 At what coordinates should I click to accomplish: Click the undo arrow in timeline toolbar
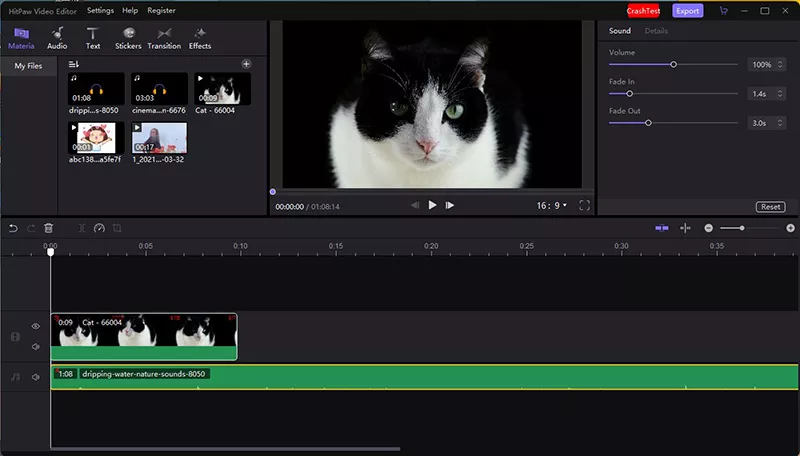click(13, 228)
